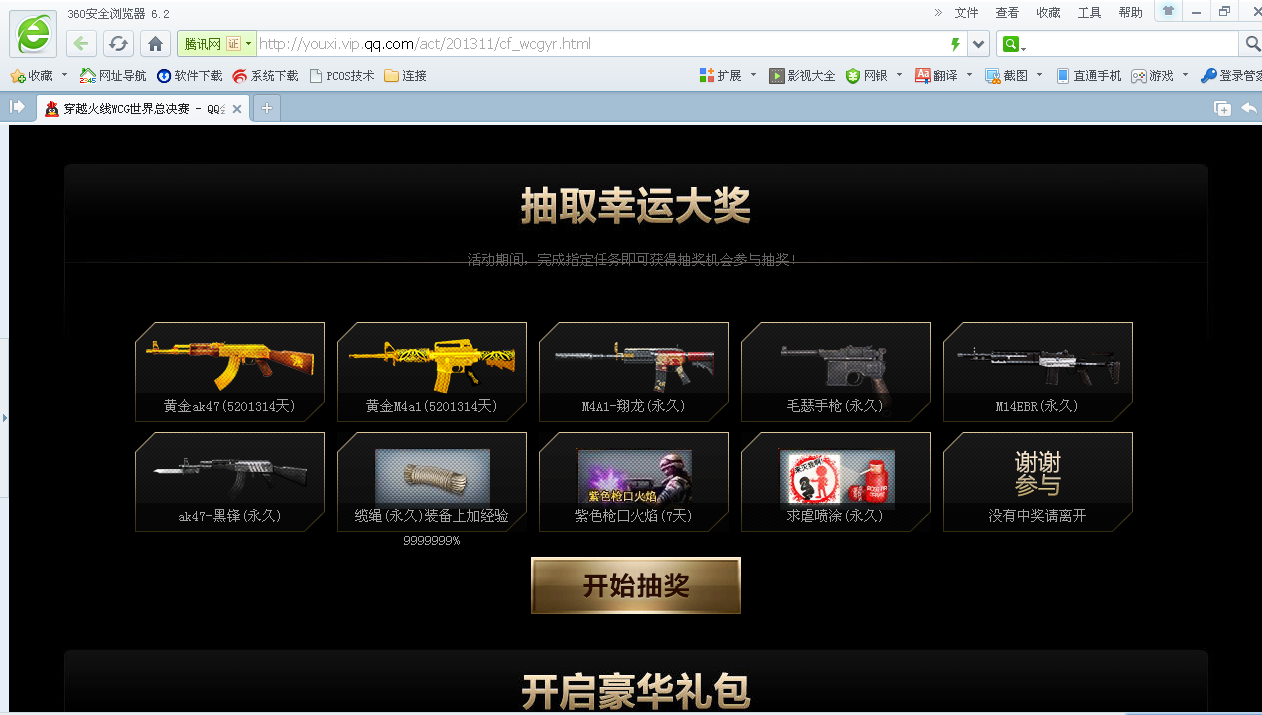Expand the 翻译 dropdown arrow

969,75
